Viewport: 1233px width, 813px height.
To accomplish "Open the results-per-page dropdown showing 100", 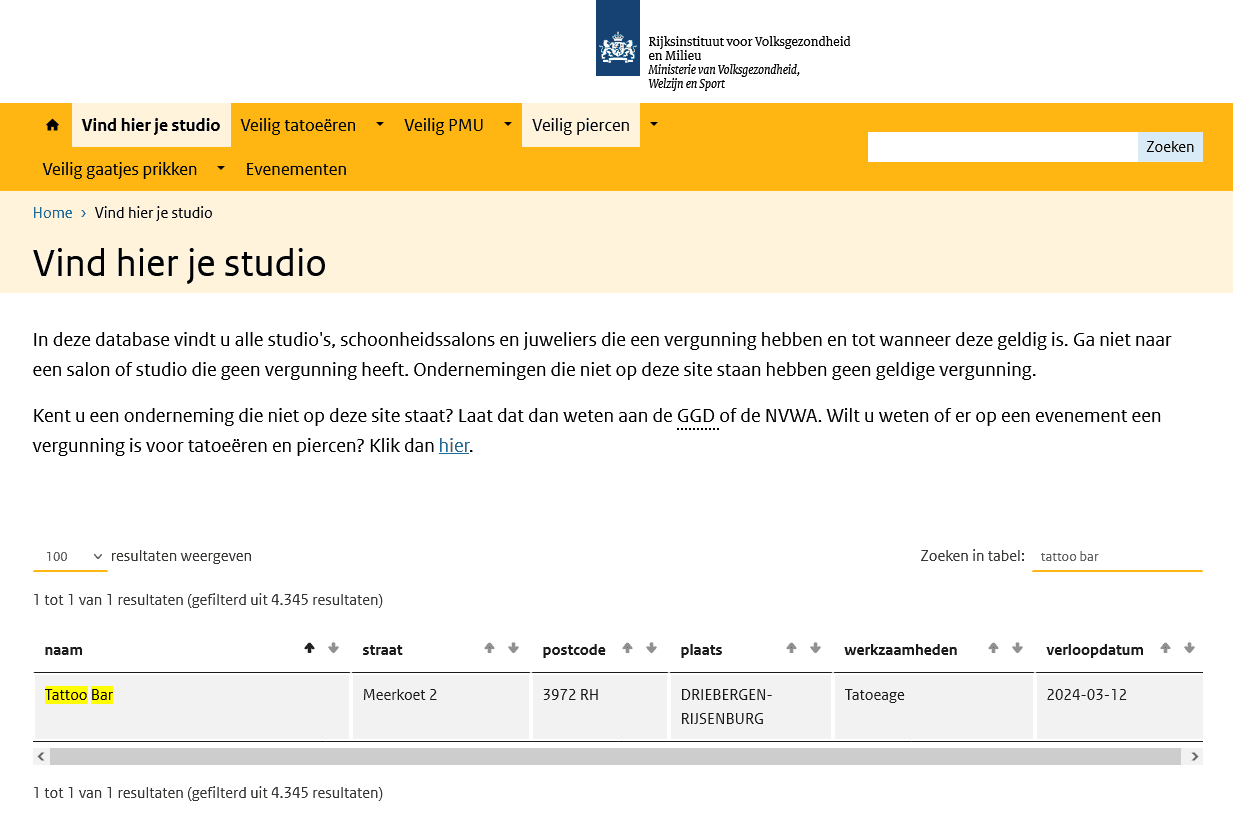I will click(70, 557).
